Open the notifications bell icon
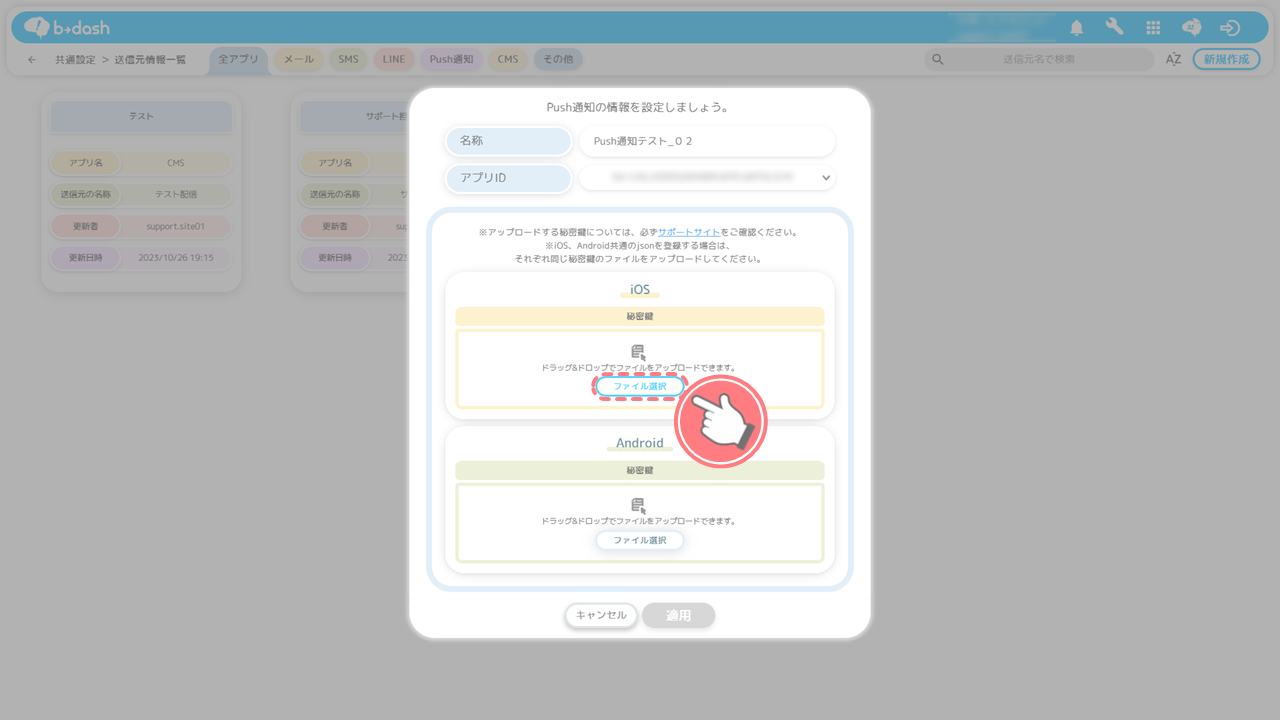This screenshot has width=1280, height=720. click(1077, 28)
